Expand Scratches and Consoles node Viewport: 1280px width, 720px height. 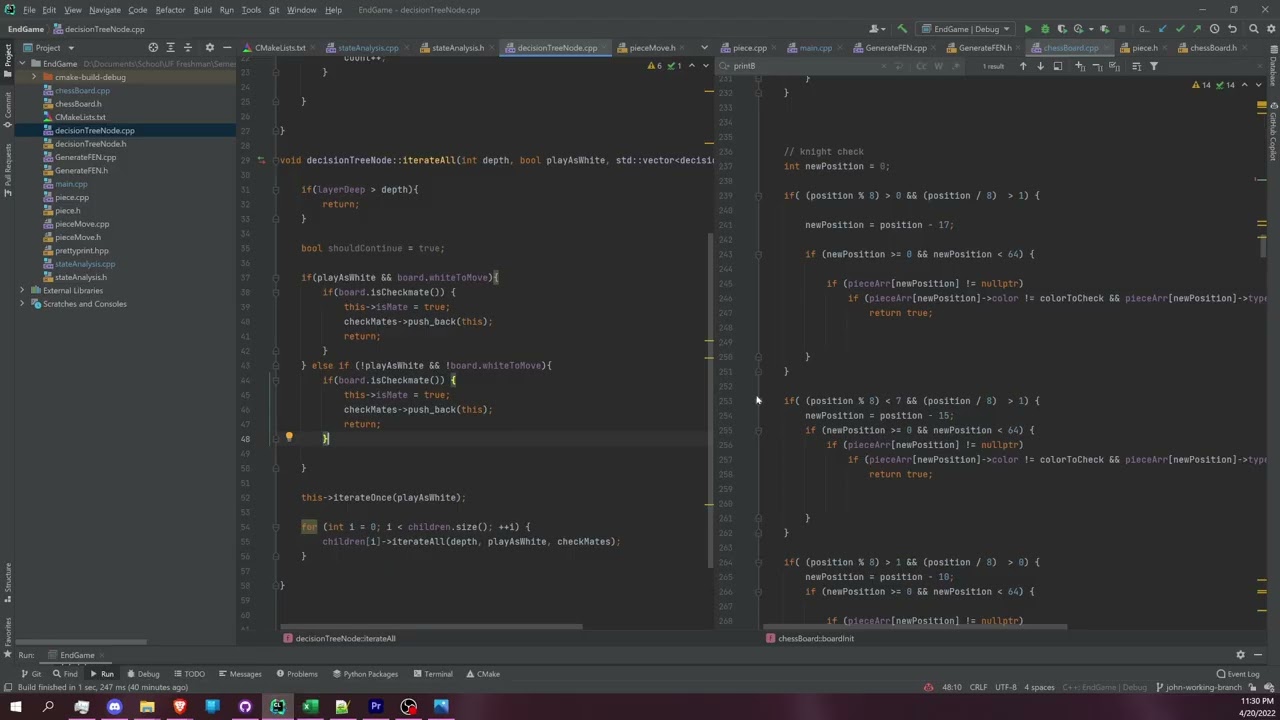tap(22, 304)
